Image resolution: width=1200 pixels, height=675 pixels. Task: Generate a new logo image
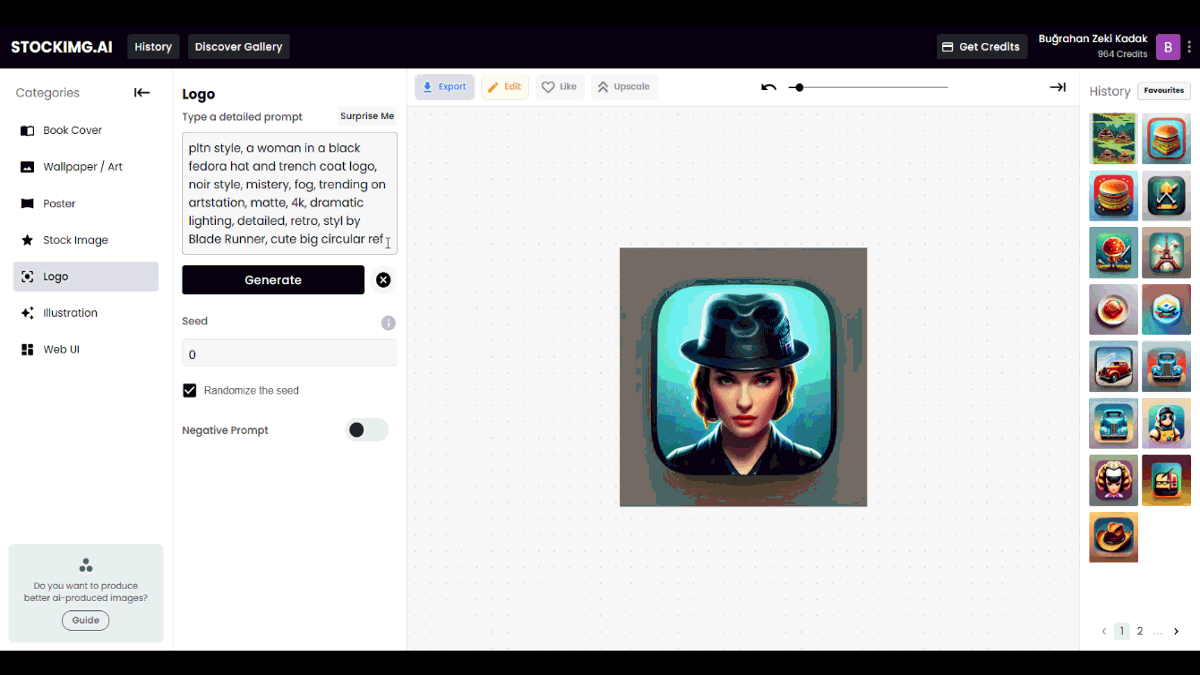272,279
